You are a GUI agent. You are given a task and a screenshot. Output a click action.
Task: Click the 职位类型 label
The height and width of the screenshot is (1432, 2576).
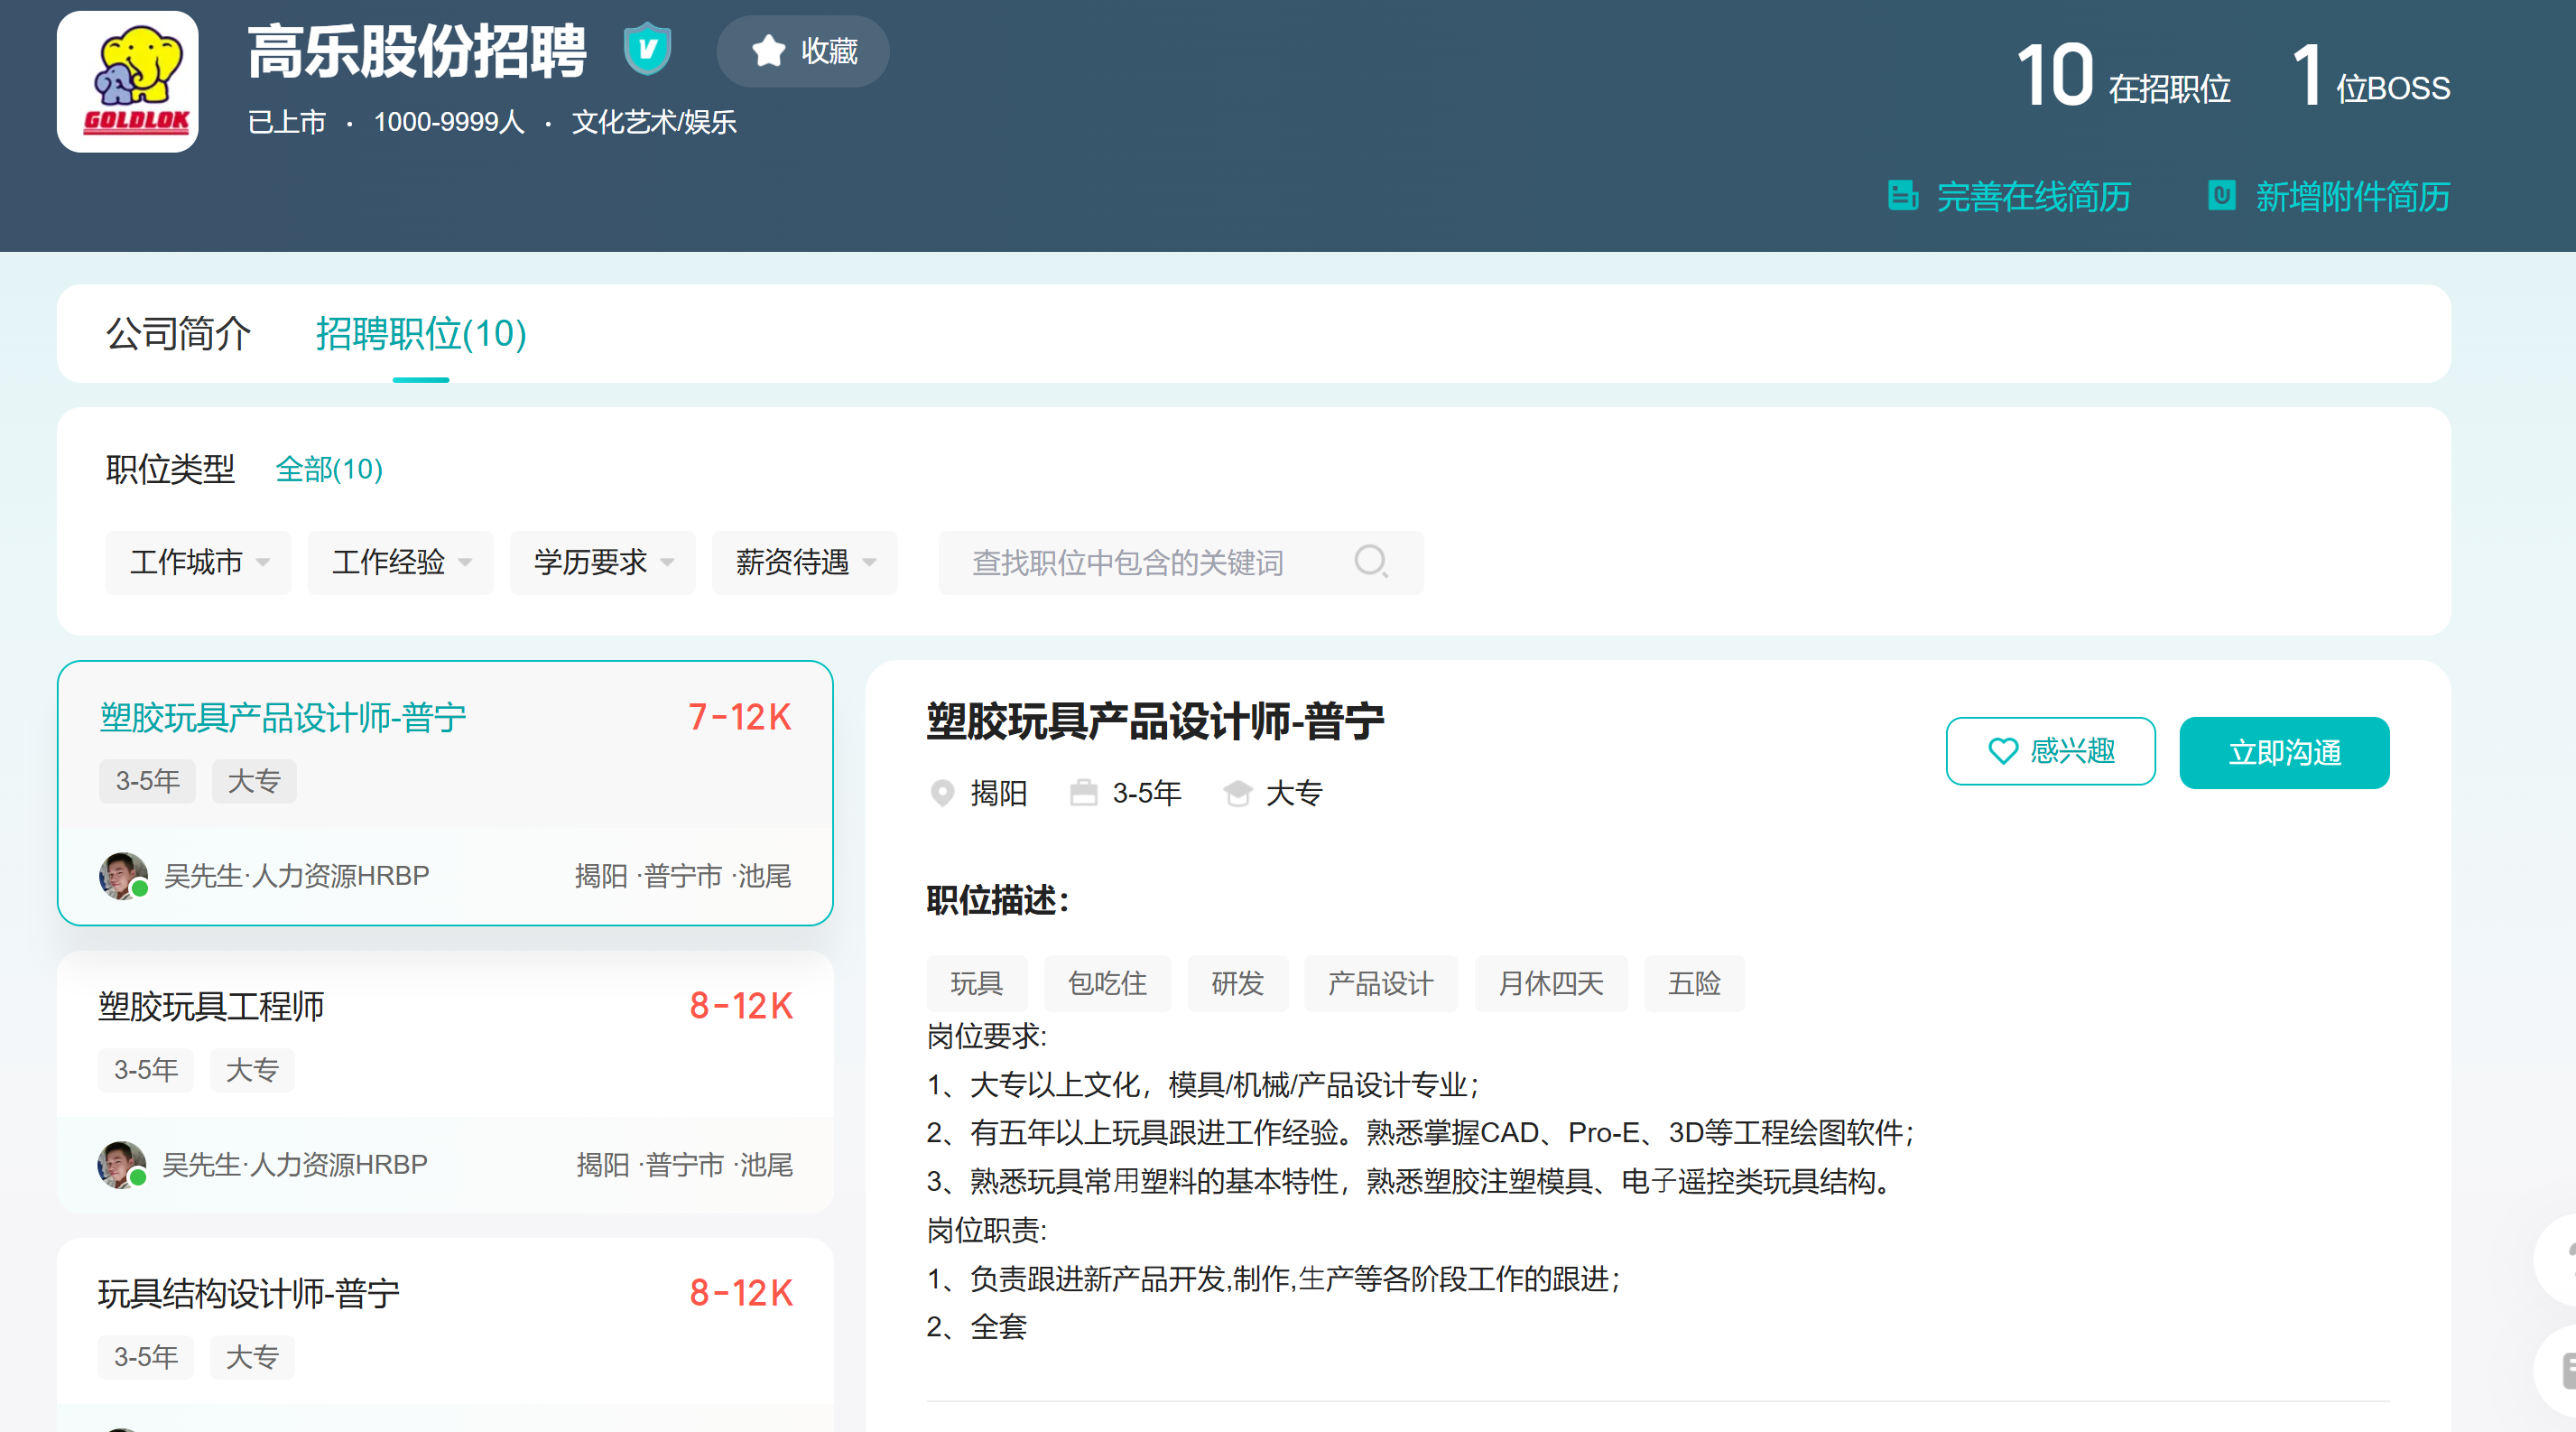pyautogui.click(x=170, y=469)
